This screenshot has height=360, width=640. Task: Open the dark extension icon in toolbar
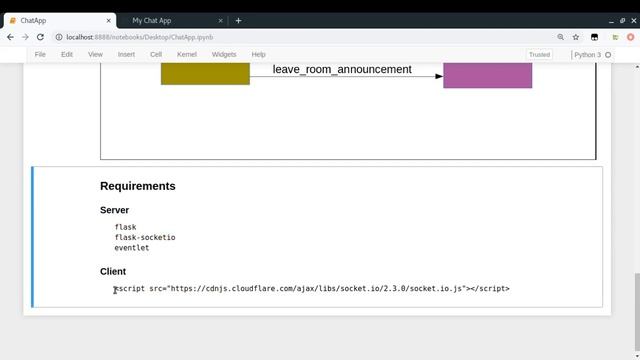(594, 37)
